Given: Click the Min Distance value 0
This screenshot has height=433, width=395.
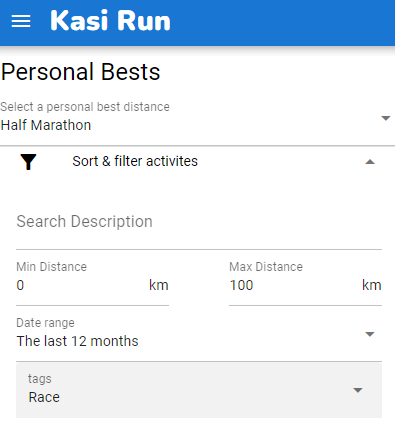Looking at the screenshot, I should tap(20, 285).
